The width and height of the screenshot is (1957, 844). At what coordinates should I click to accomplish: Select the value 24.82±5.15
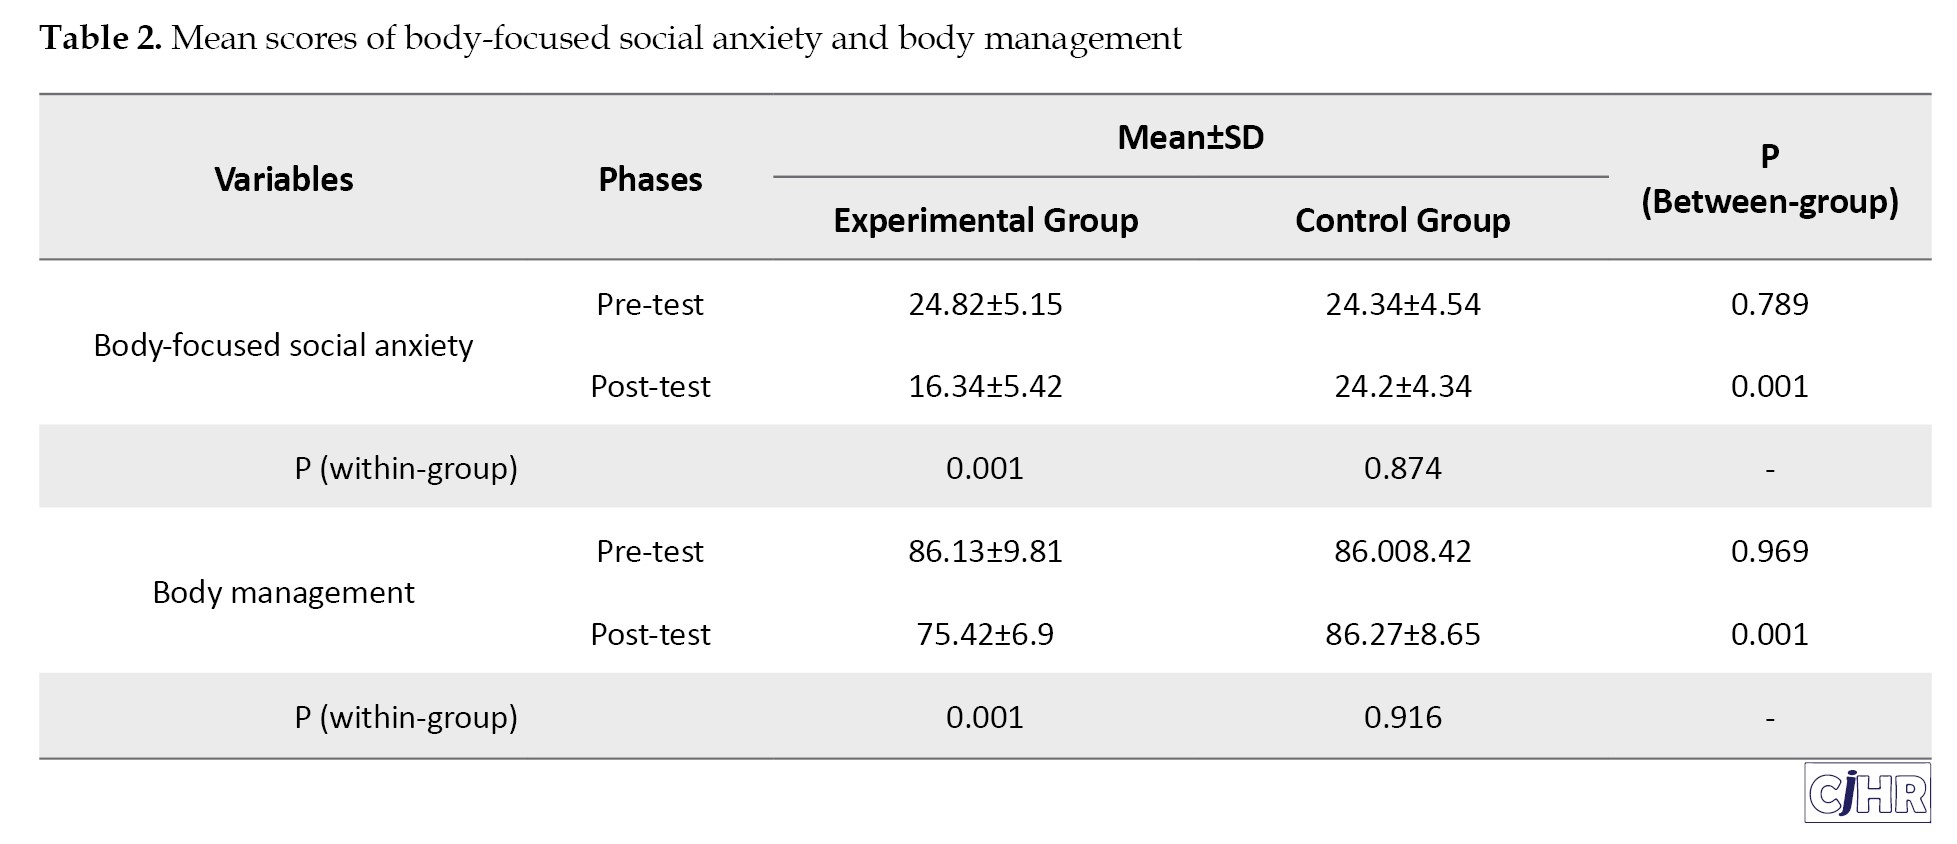[985, 305]
